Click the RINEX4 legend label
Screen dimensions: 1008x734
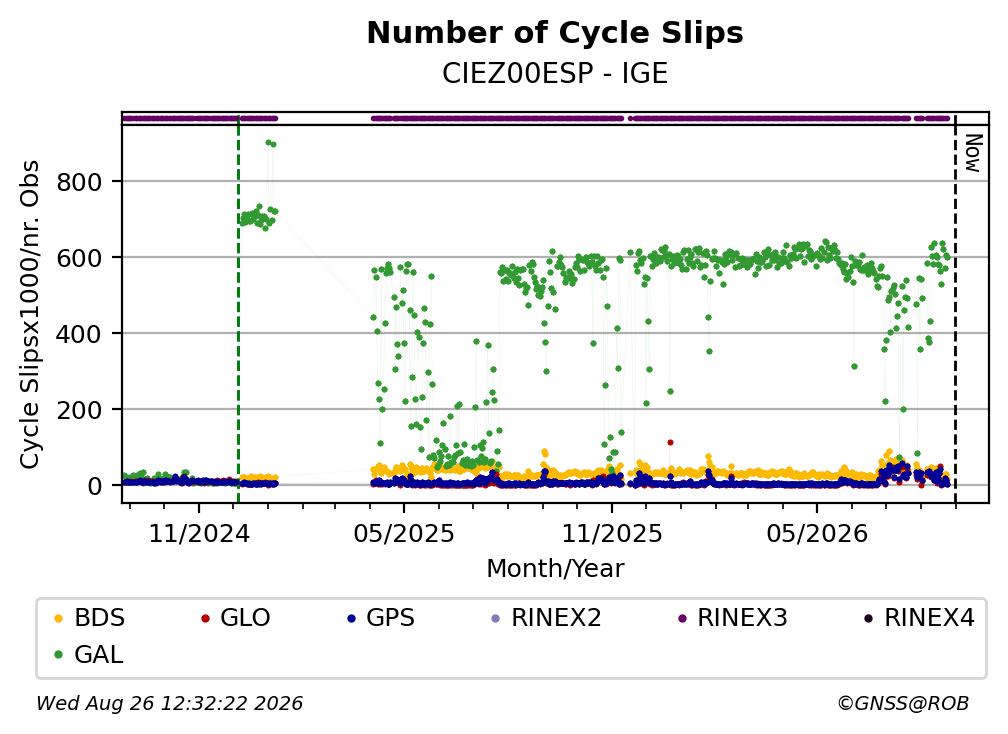(x=930, y=618)
